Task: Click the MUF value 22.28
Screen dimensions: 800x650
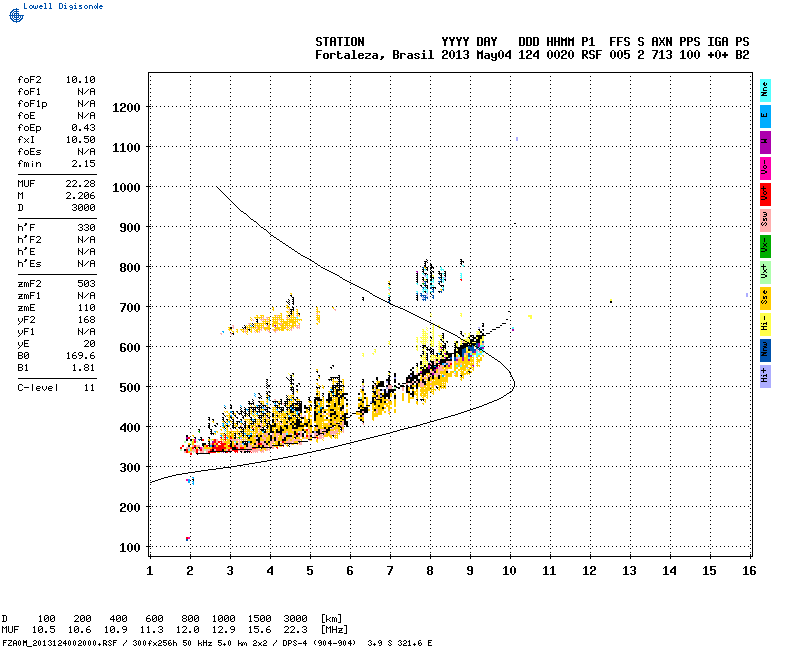Action: pyautogui.click(x=80, y=184)
